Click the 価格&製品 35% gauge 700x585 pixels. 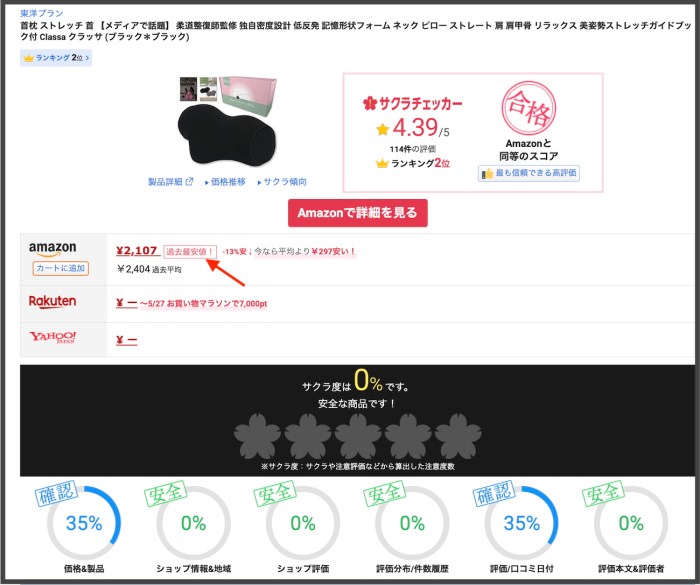84,523
